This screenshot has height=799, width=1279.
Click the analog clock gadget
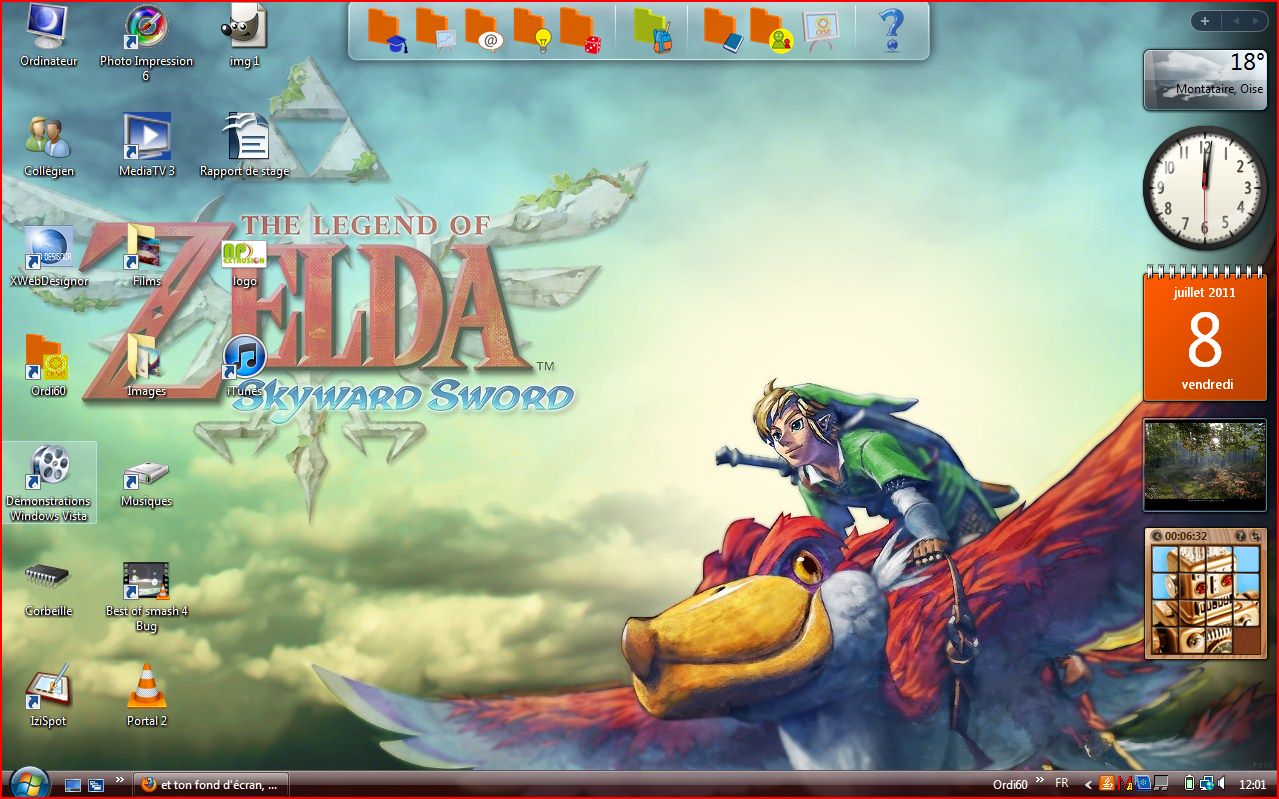click(x=1205, y=187)
